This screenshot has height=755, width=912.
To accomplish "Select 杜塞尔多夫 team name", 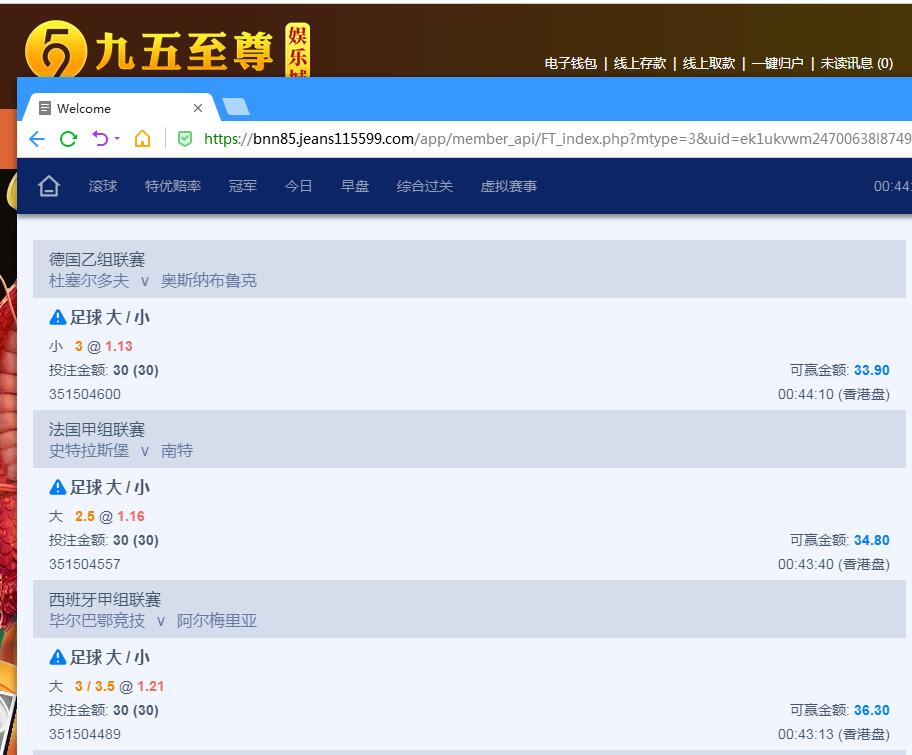I will point(88,280).
